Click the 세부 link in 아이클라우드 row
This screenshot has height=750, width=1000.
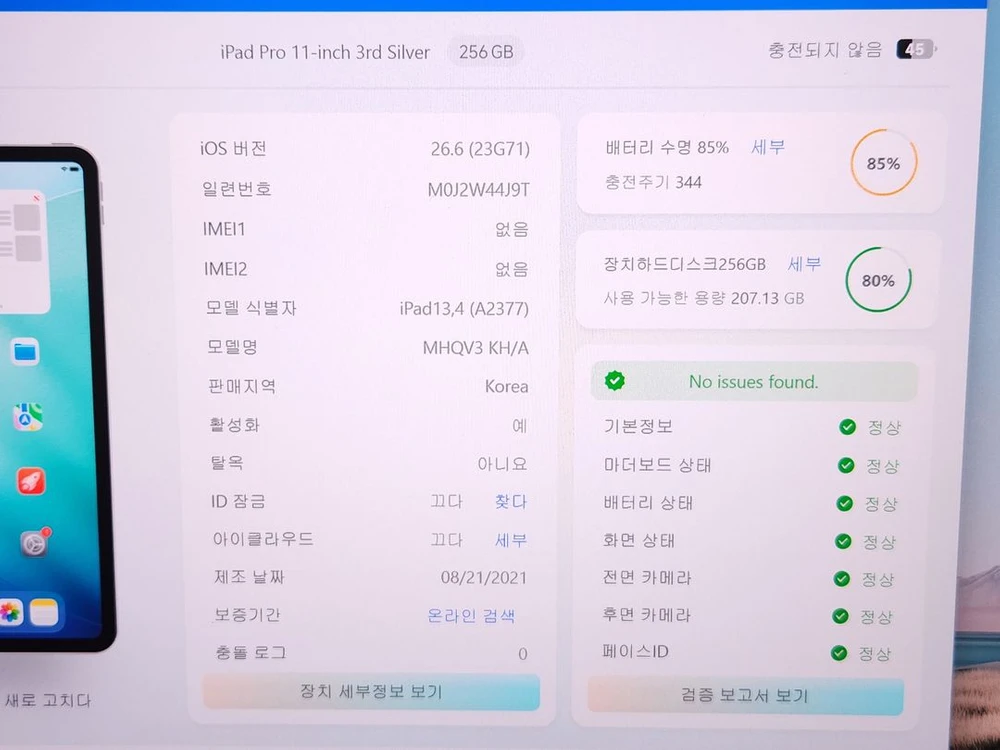point(511,540)
